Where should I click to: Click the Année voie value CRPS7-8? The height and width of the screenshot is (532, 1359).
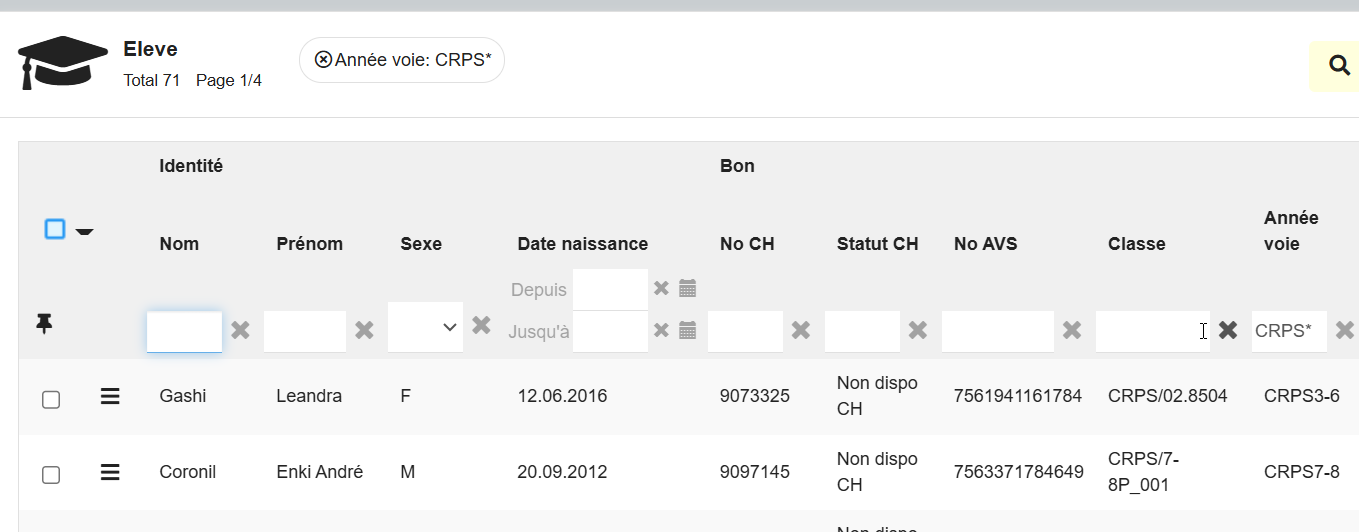tap(1302, 472)
